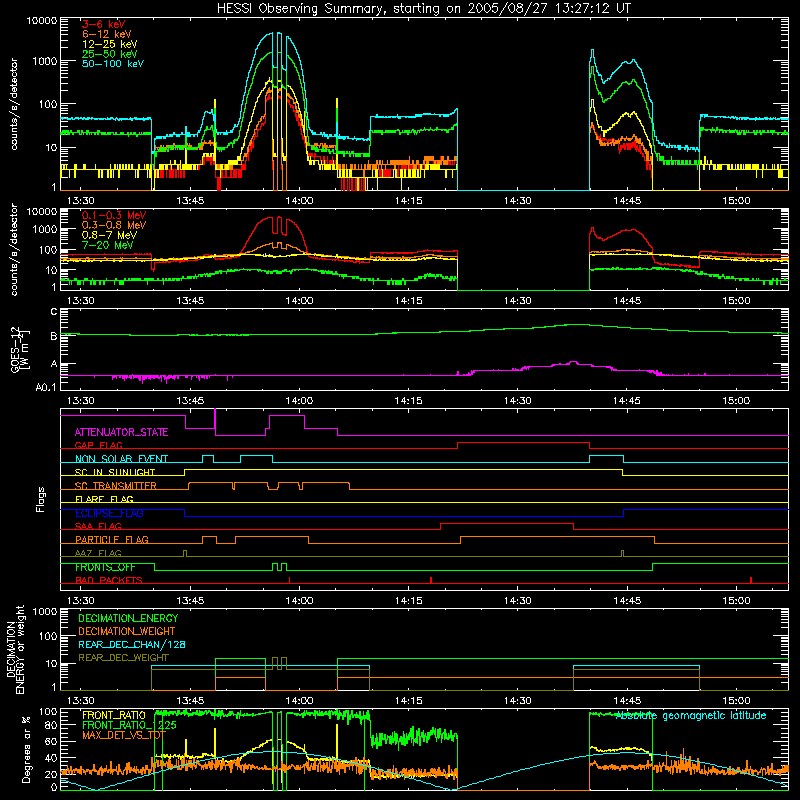This screenshot has width=800, height=800.
Task: Select the orange 0.3-0.8 MeV legend label
Action: [x=114, y=225]
